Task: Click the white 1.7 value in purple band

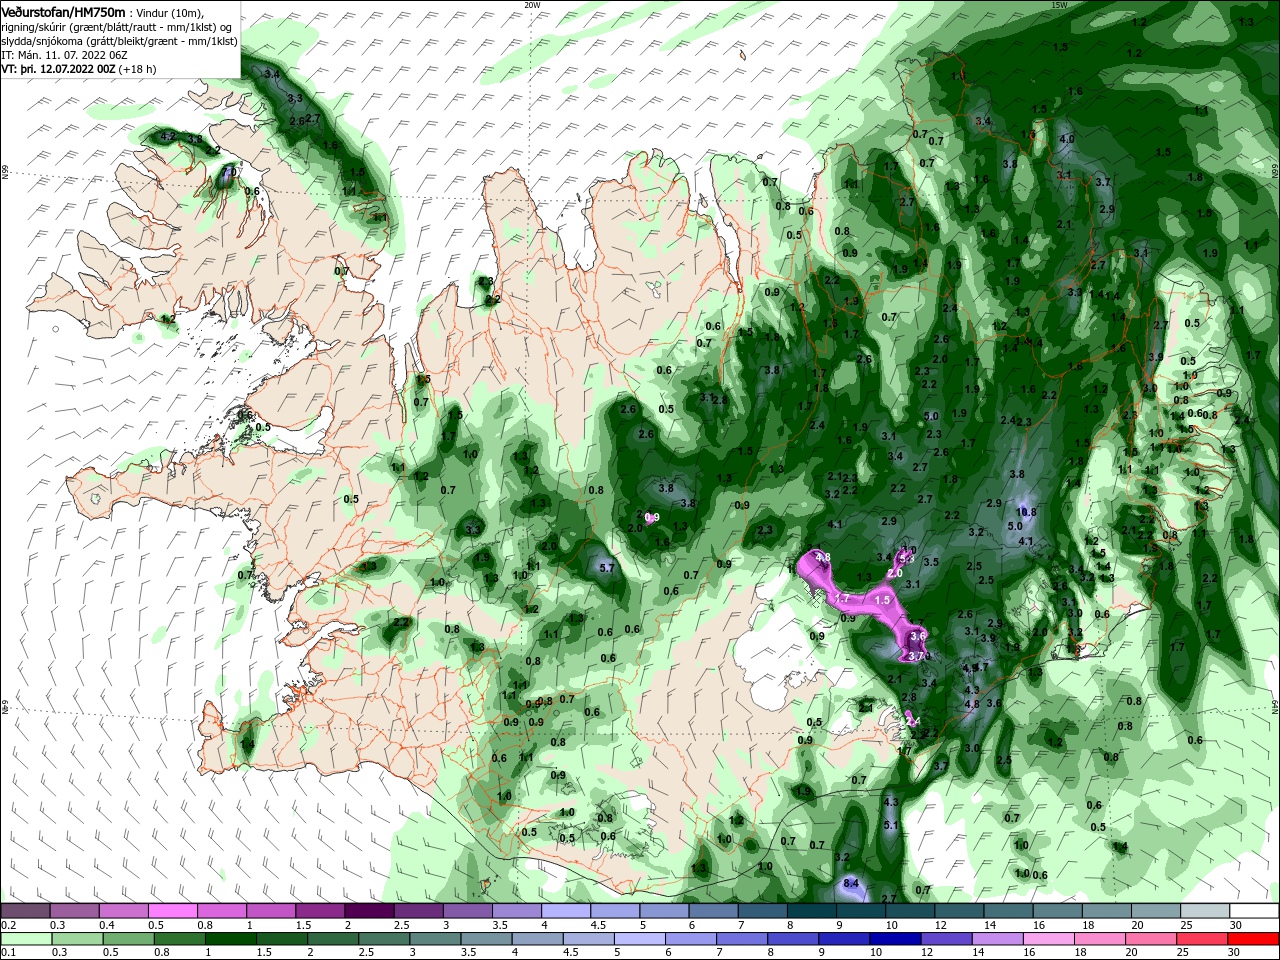Action: [x=842, y=598]
